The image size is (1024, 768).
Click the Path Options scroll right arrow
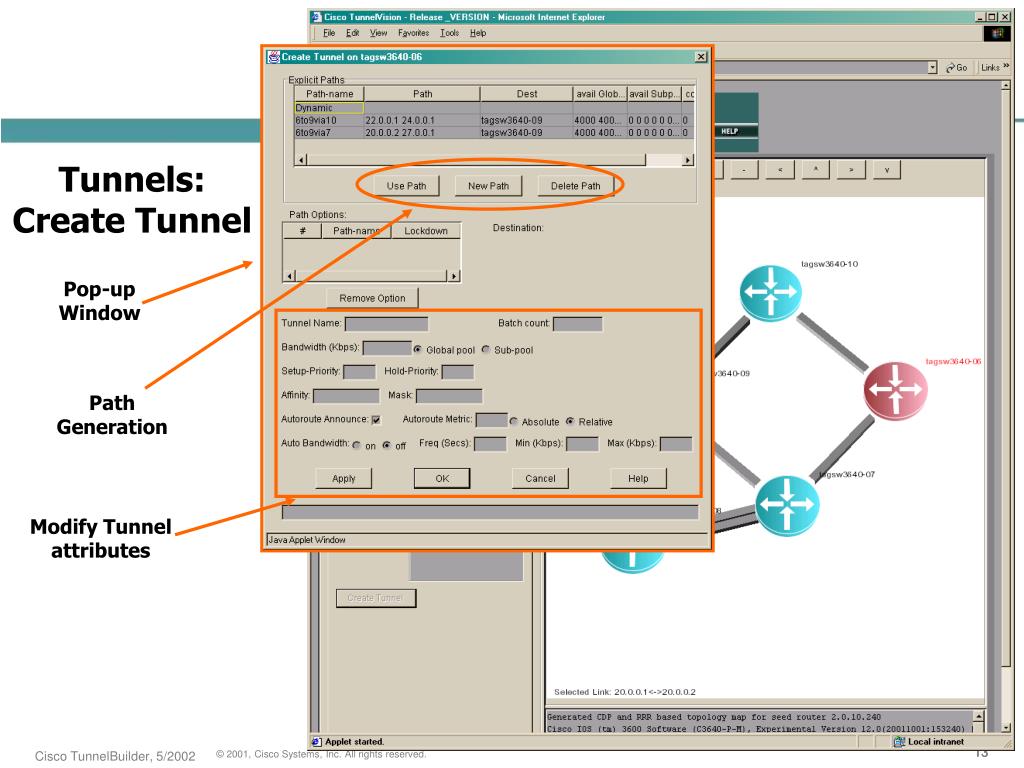tap(454, 276)
